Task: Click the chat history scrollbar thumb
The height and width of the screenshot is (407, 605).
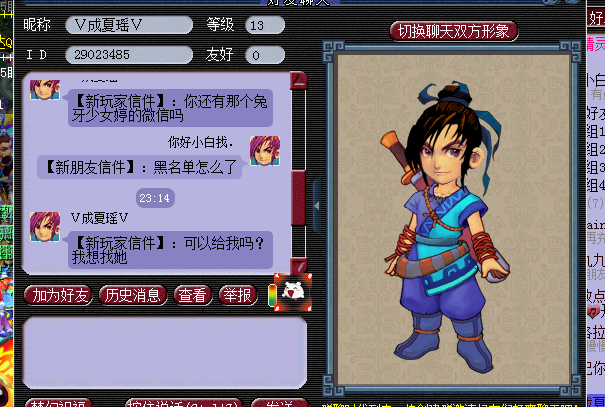Action: click(298, 198)
